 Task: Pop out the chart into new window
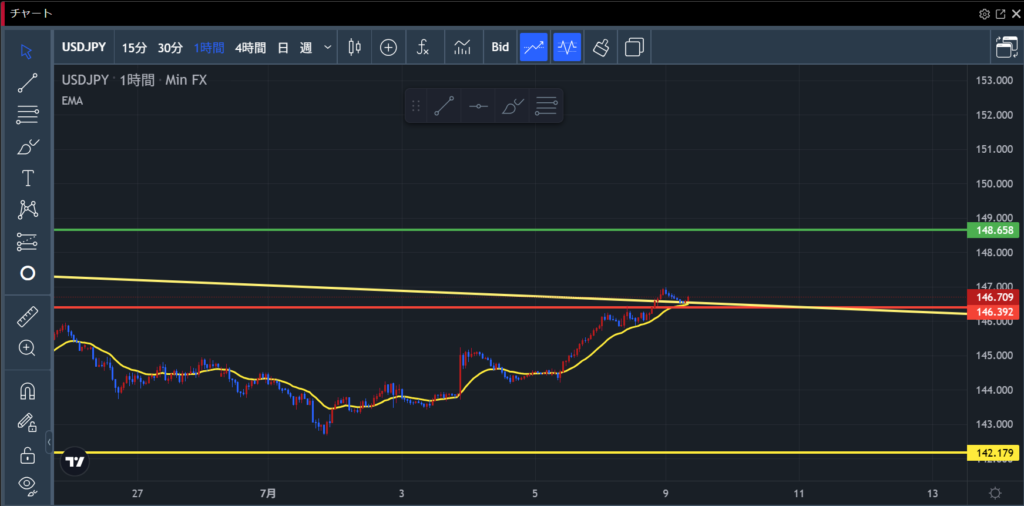(1001, 14)
